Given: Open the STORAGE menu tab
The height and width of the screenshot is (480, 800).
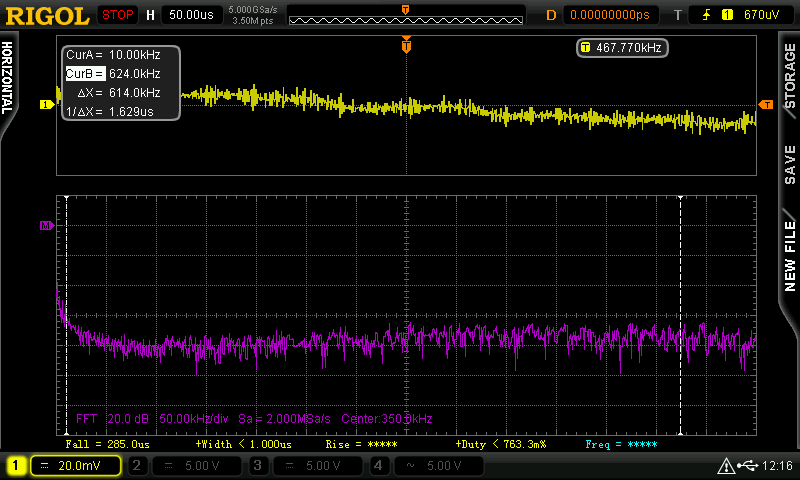Looking at the screenshot, I should [x=789, y=75].
